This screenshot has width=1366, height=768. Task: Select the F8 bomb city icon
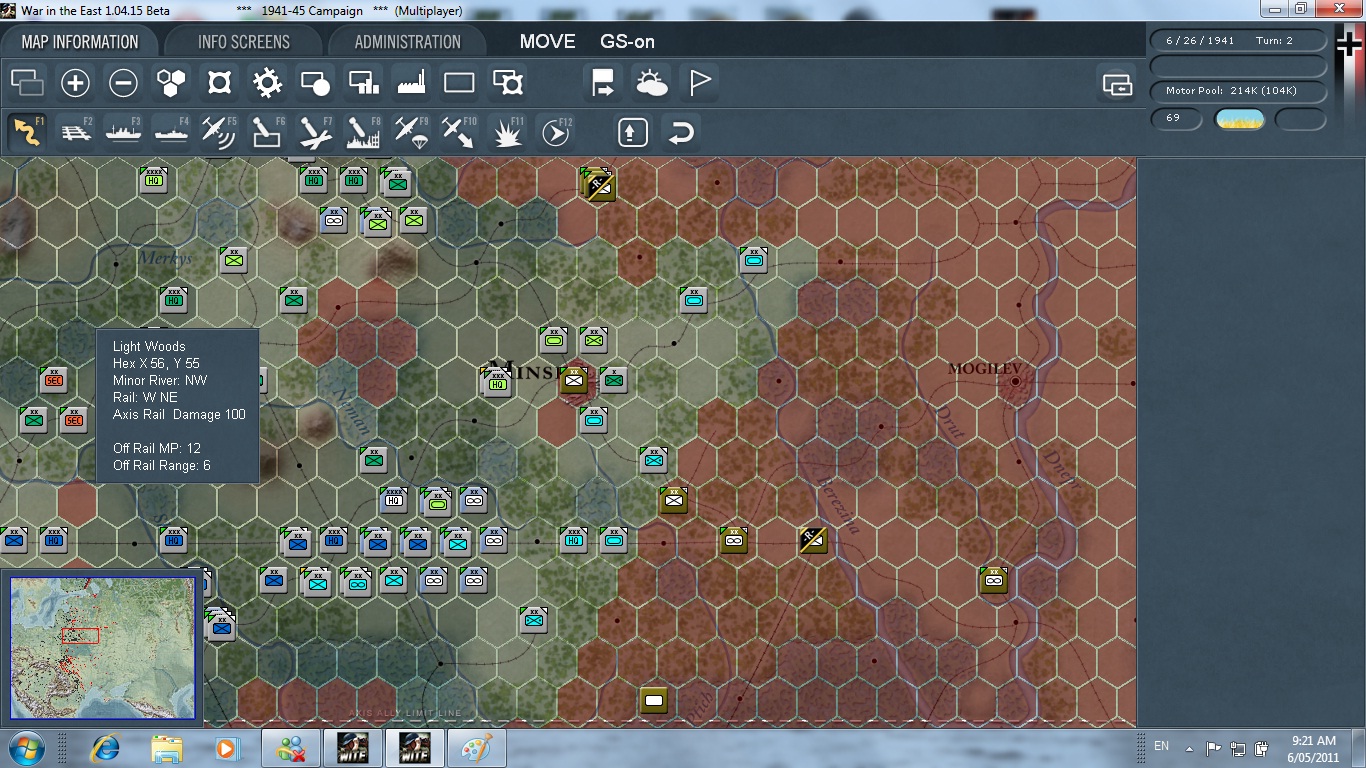tap(363, 132)
